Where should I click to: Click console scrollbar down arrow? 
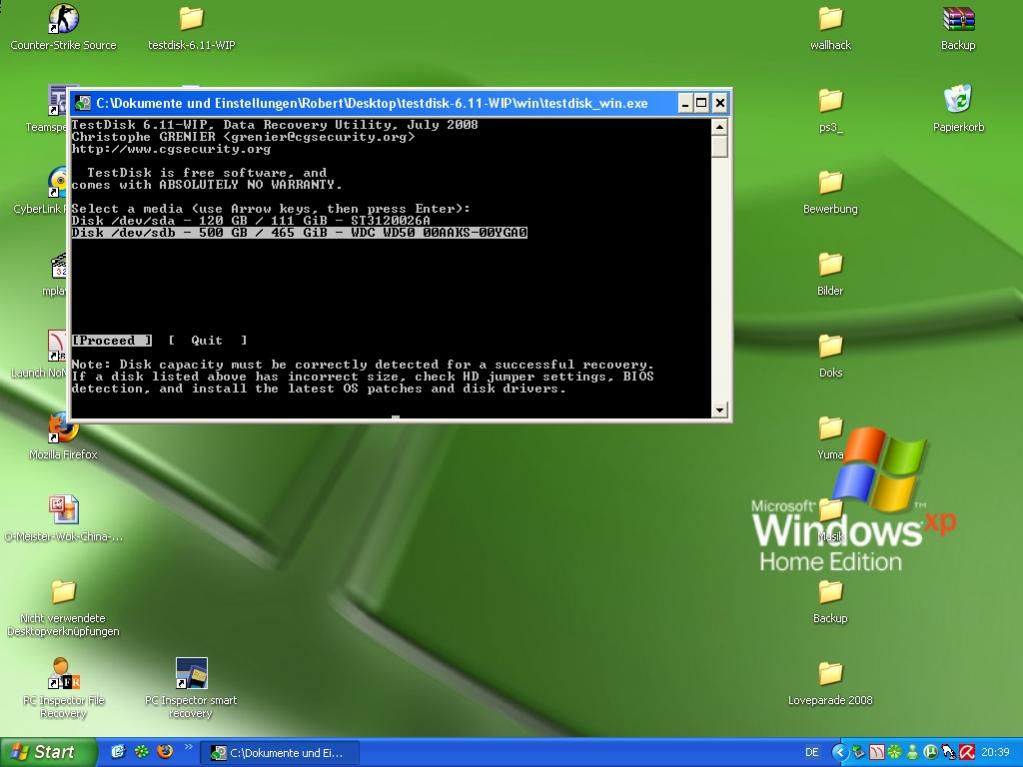click(719, 410)
